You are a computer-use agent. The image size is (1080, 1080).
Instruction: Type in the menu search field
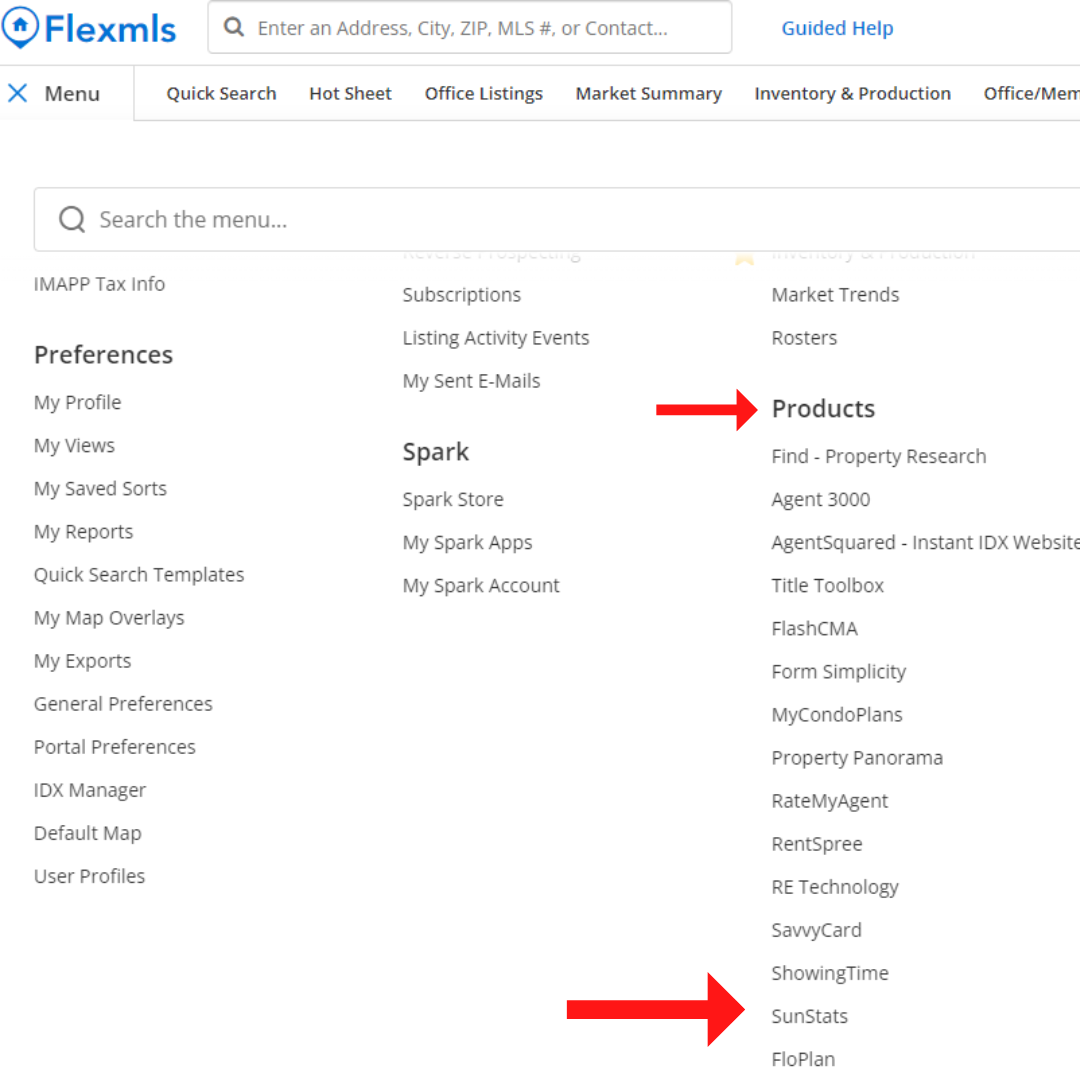click(300, 219)
